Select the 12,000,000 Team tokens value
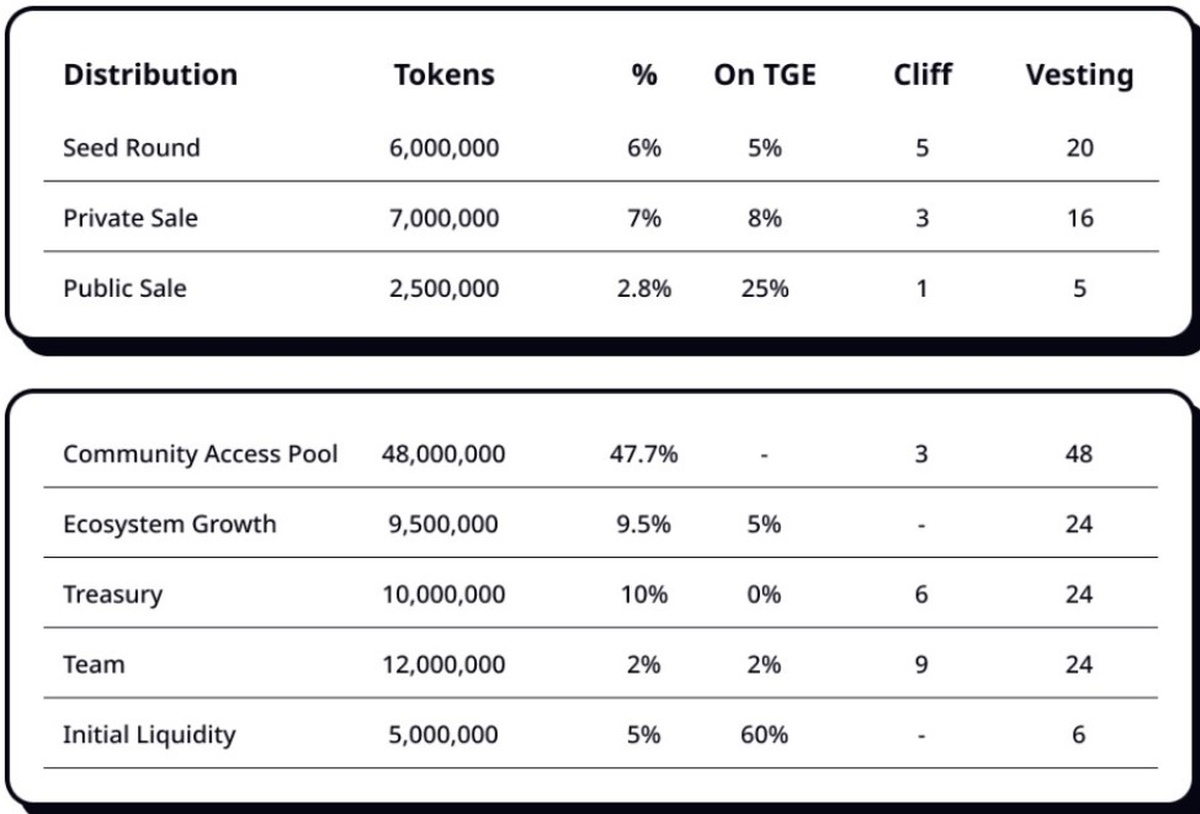This screenshot has height=814, width=1200. pyautogui.click(x=443, y=665)
